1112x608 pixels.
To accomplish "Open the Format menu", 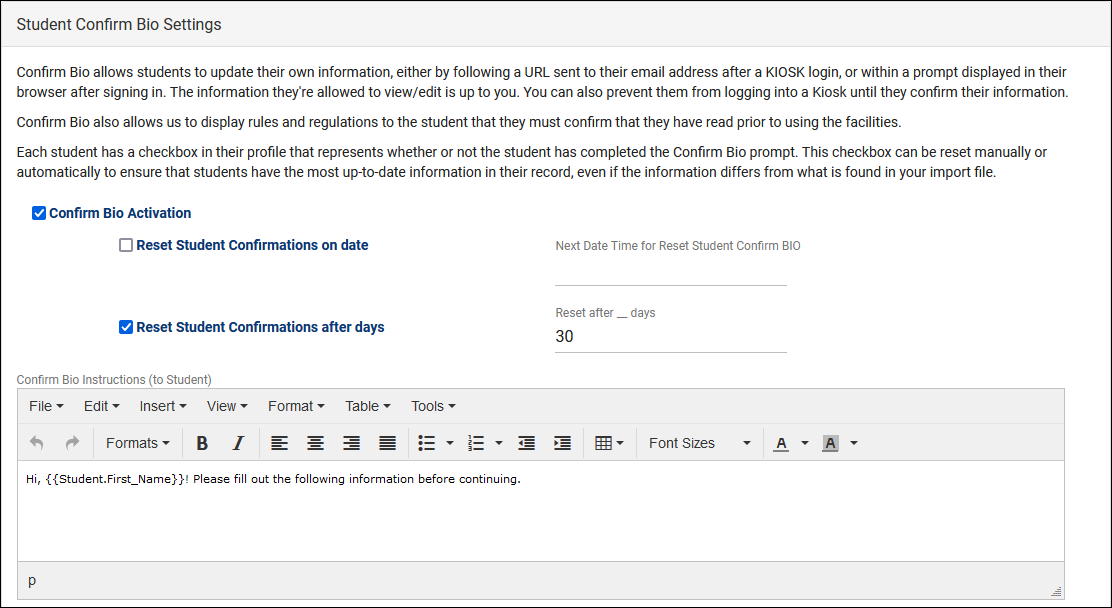I will 296,407.
